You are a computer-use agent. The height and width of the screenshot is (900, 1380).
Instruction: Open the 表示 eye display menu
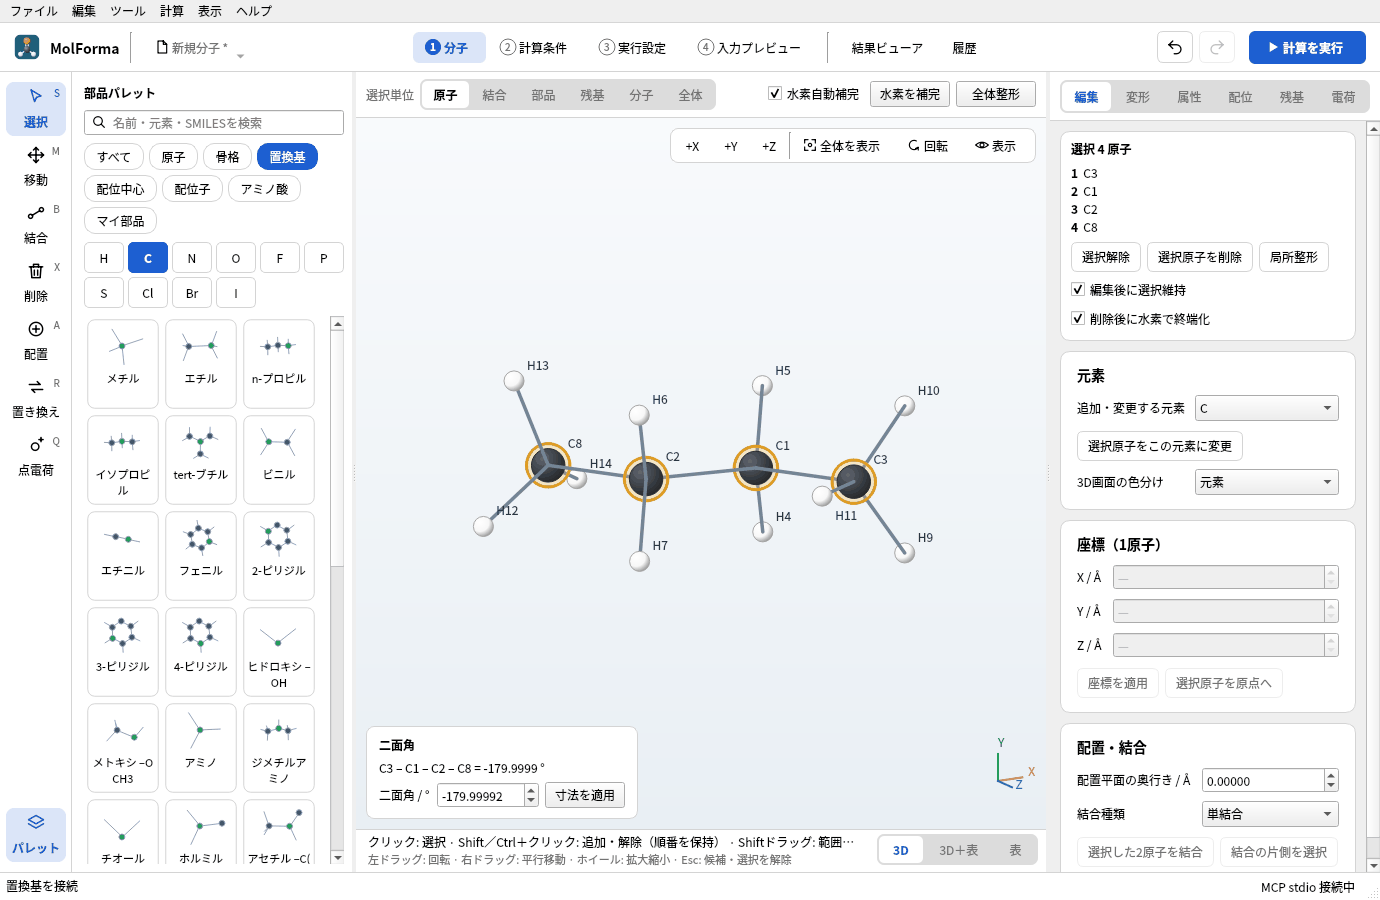pyautogui.click(x=996, y=146)
